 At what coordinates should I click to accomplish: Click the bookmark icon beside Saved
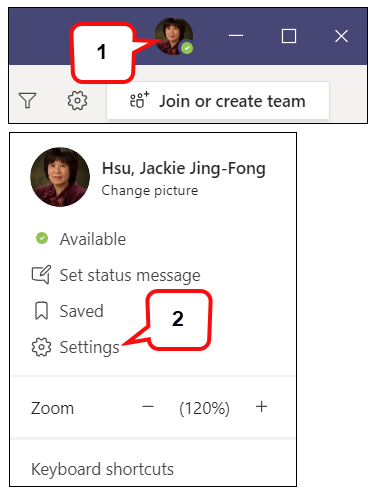coord(42,311)
